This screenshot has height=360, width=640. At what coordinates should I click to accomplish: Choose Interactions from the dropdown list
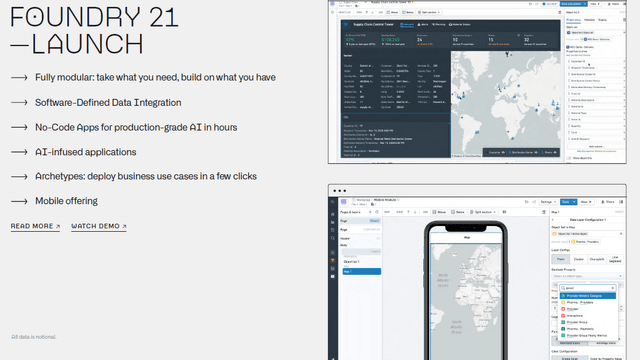(588, 316)
